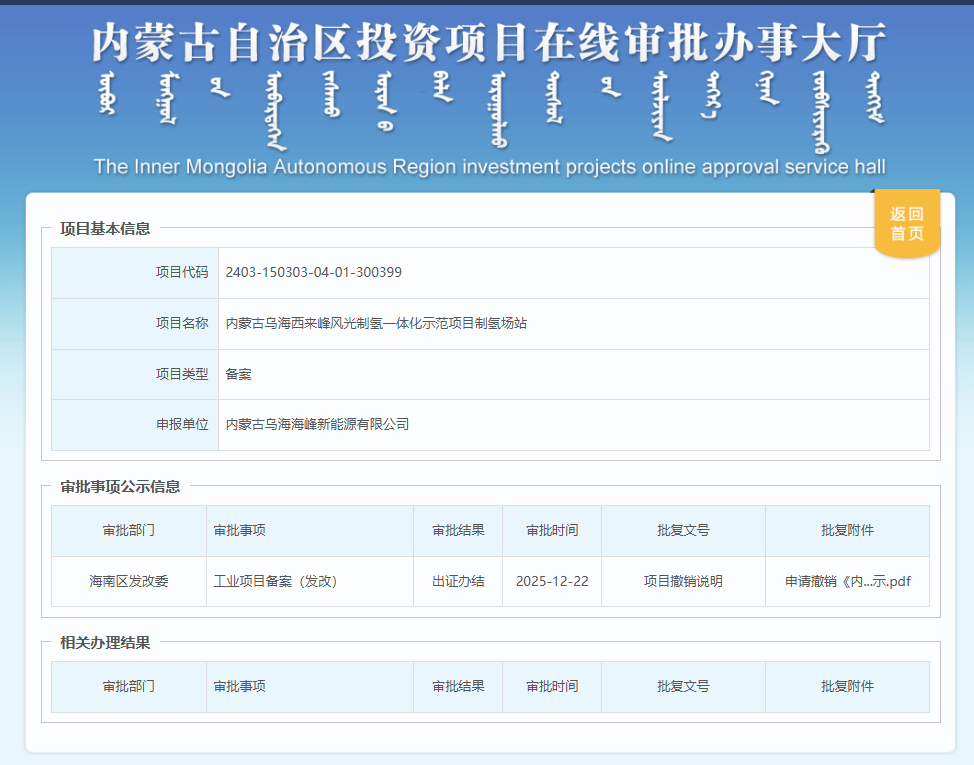Click the 申报单位 label cell
Image resolution: width=974 pixels, height=765 pixels.
182,424
